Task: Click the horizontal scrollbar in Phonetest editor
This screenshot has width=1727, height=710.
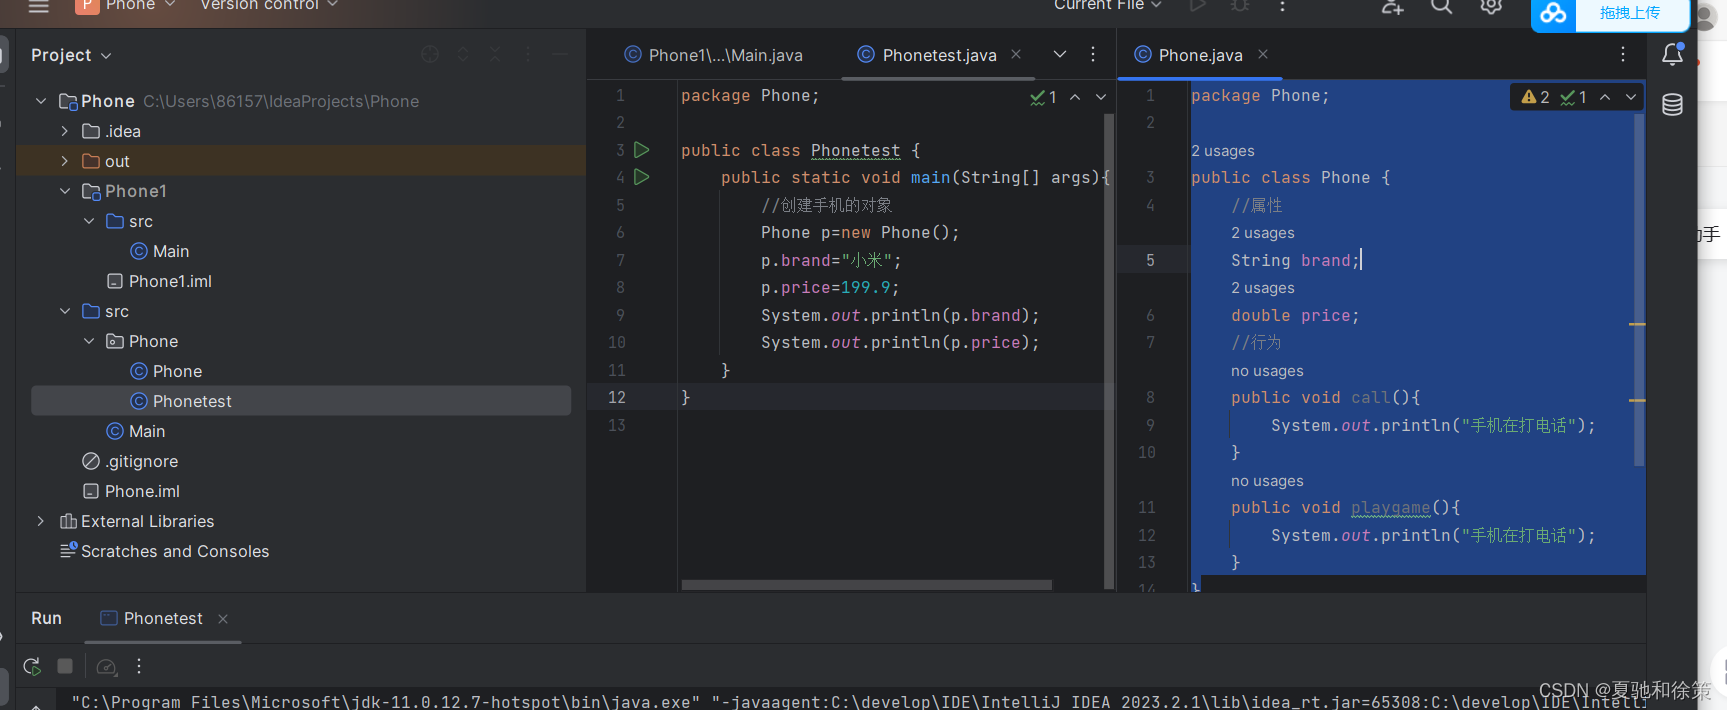Action: pyautogui.click(x=866, y=585)
